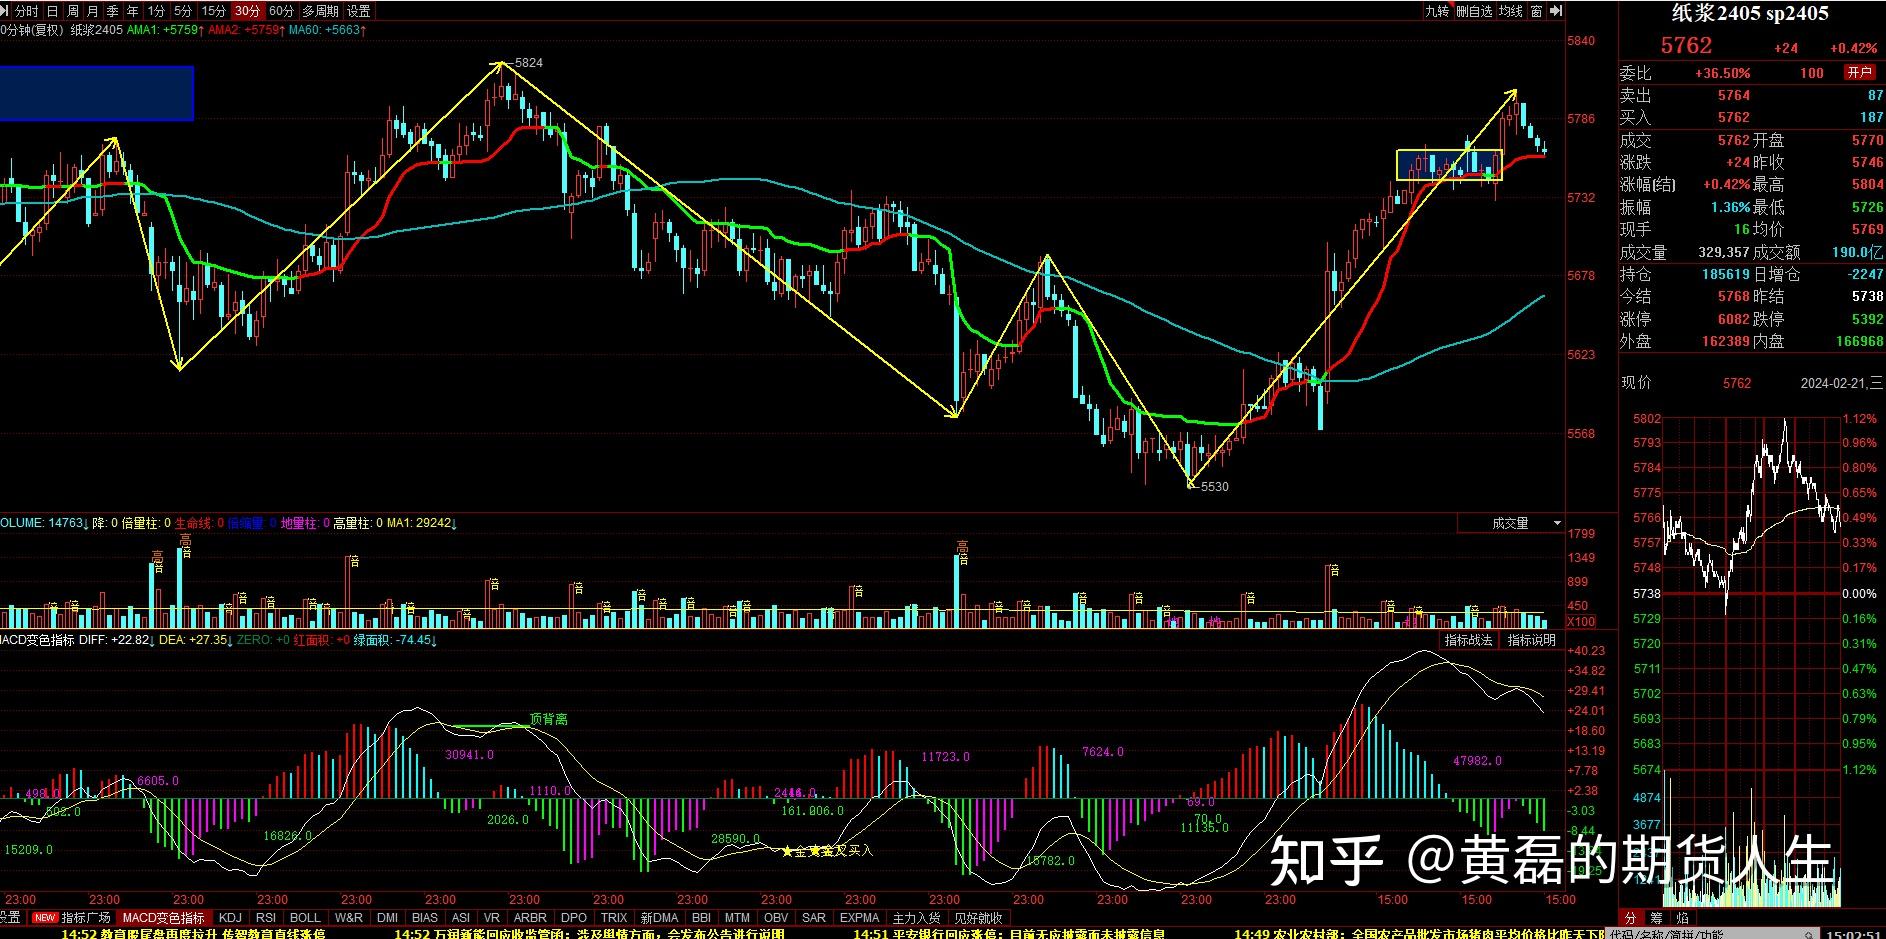This screenshot has height=939, width=1886.
Task: Click the 14:49 农业农村部 news headline
Action: [1418, 933]
